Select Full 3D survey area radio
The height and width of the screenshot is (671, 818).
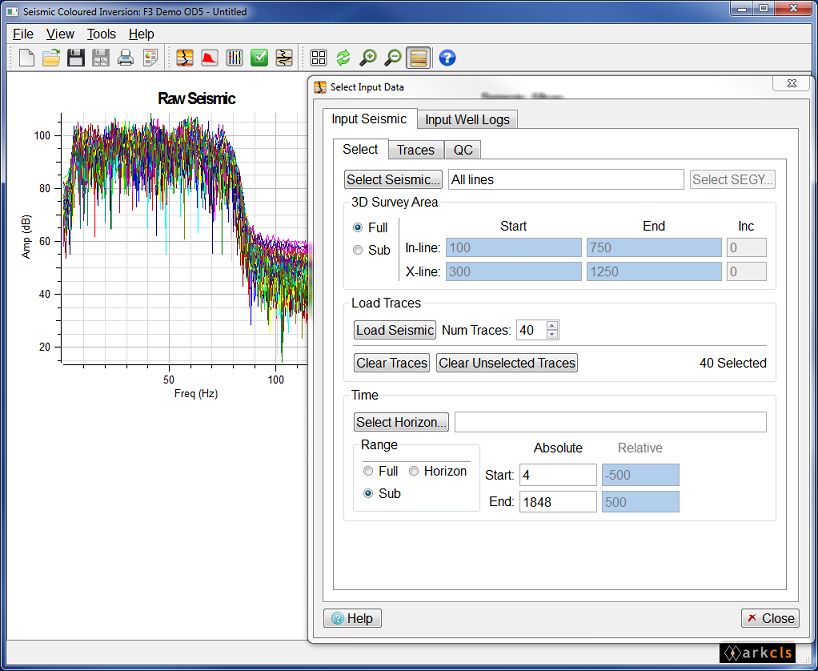(358, 227)
